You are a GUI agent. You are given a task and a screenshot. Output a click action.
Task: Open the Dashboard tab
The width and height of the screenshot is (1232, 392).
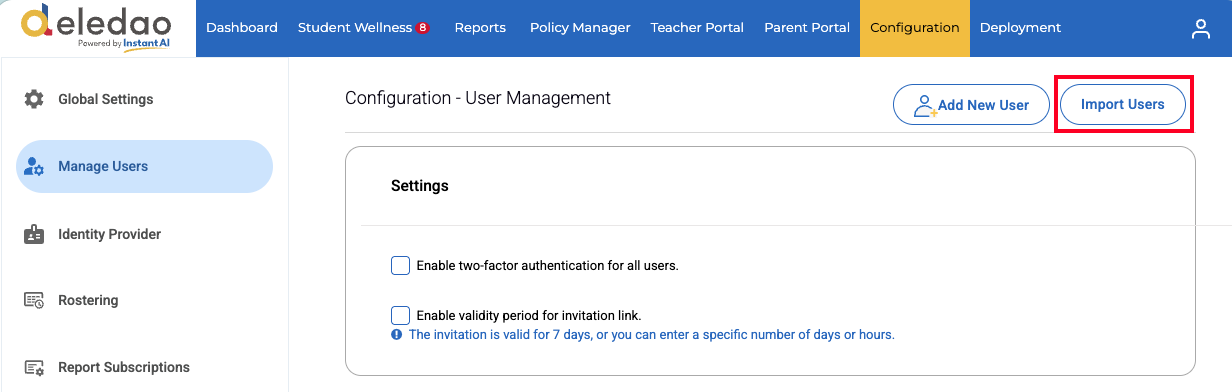pyautogui.click(x=242, y=28)
